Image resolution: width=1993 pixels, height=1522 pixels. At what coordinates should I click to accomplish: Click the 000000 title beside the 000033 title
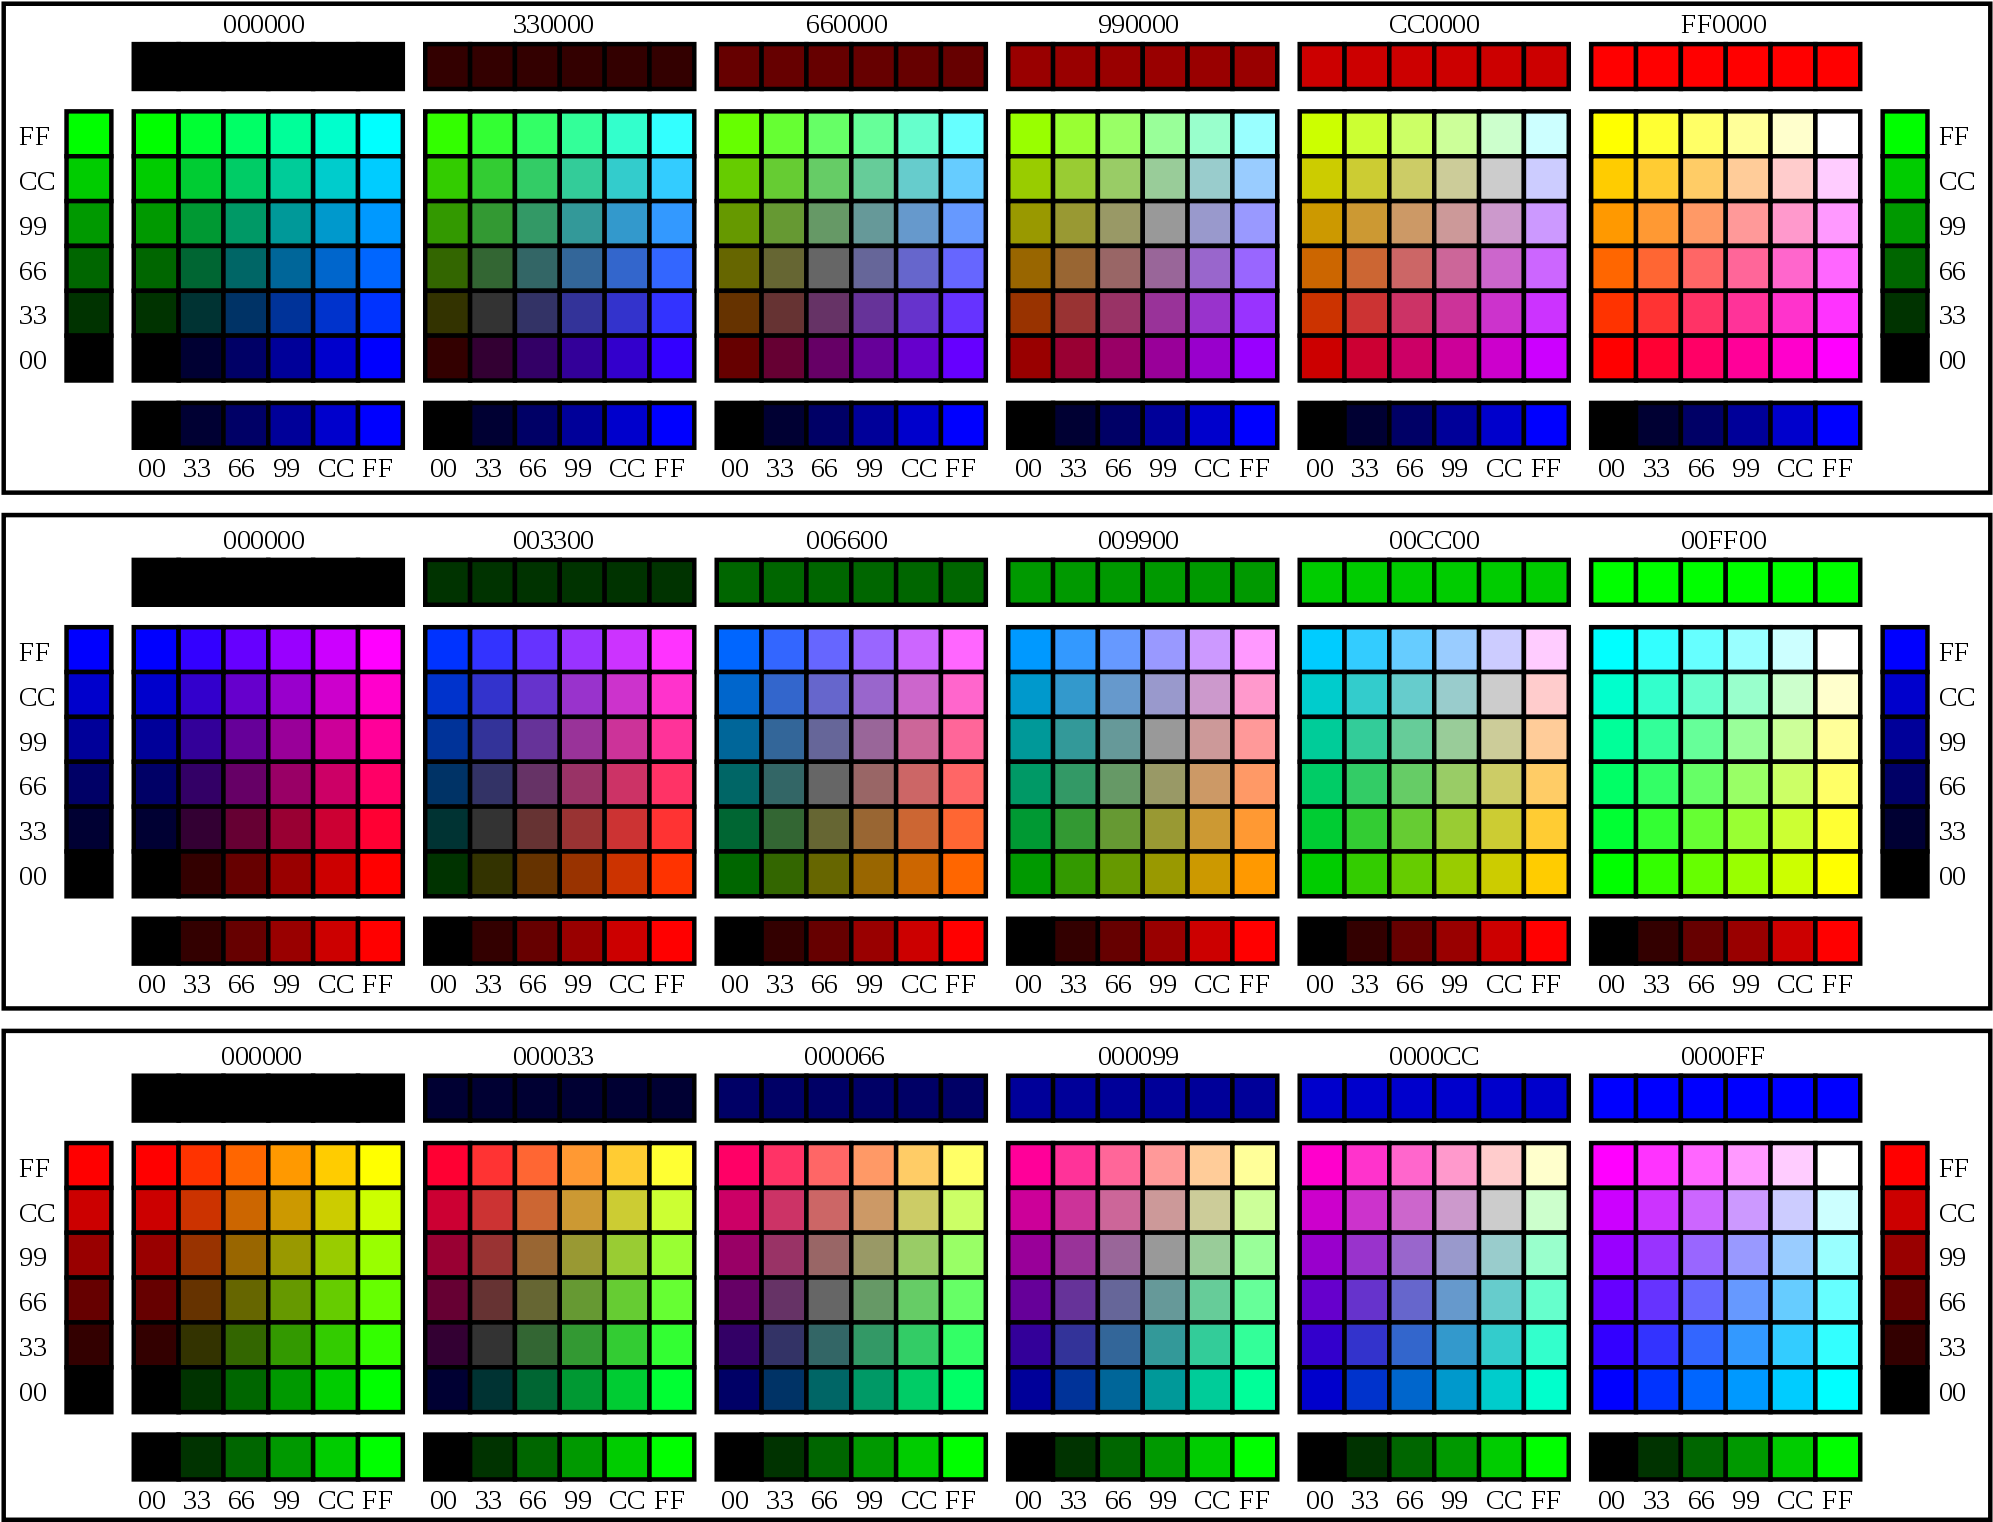pos(261,1056)
